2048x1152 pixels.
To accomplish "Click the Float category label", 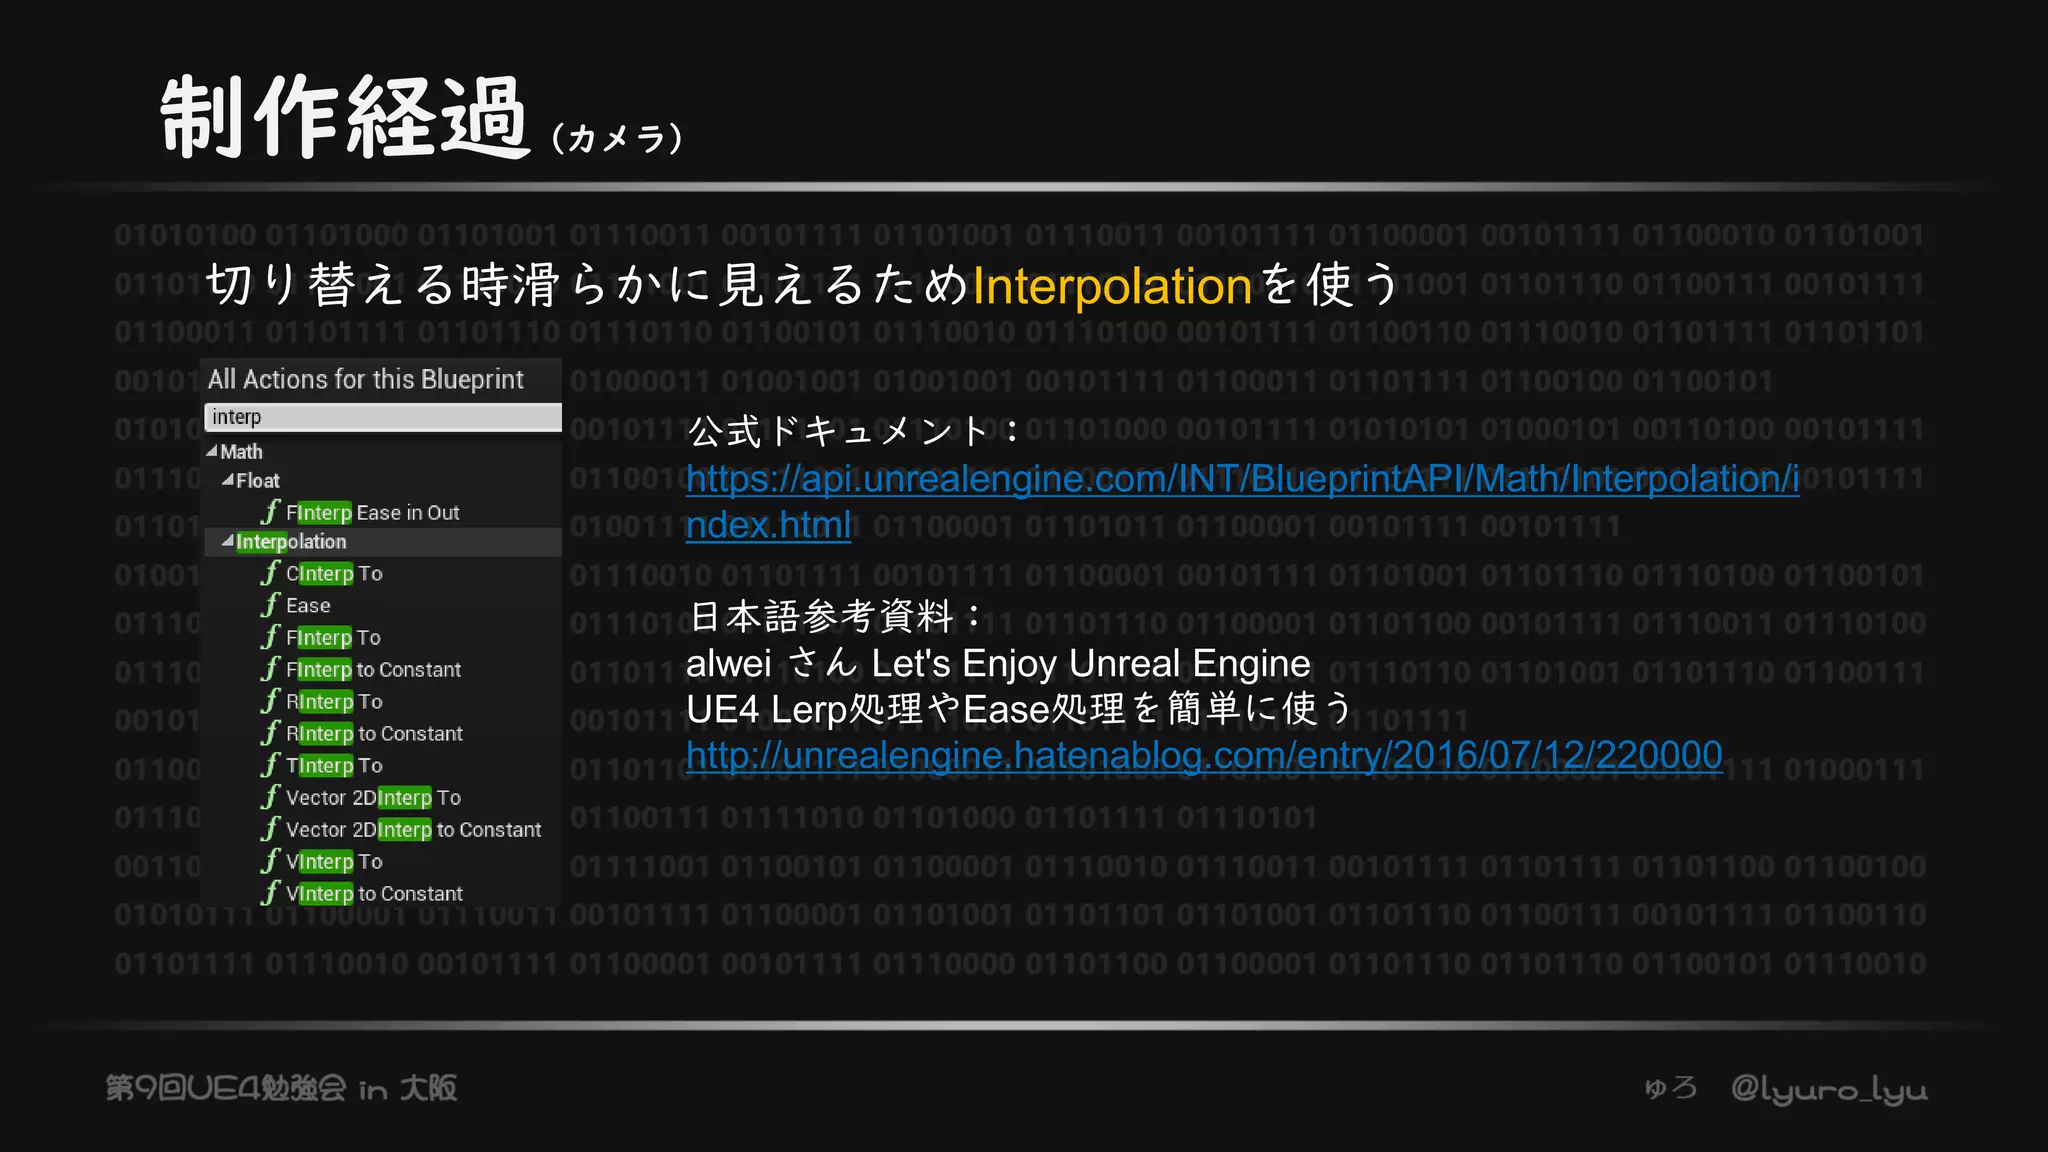I will pos(258,481).
